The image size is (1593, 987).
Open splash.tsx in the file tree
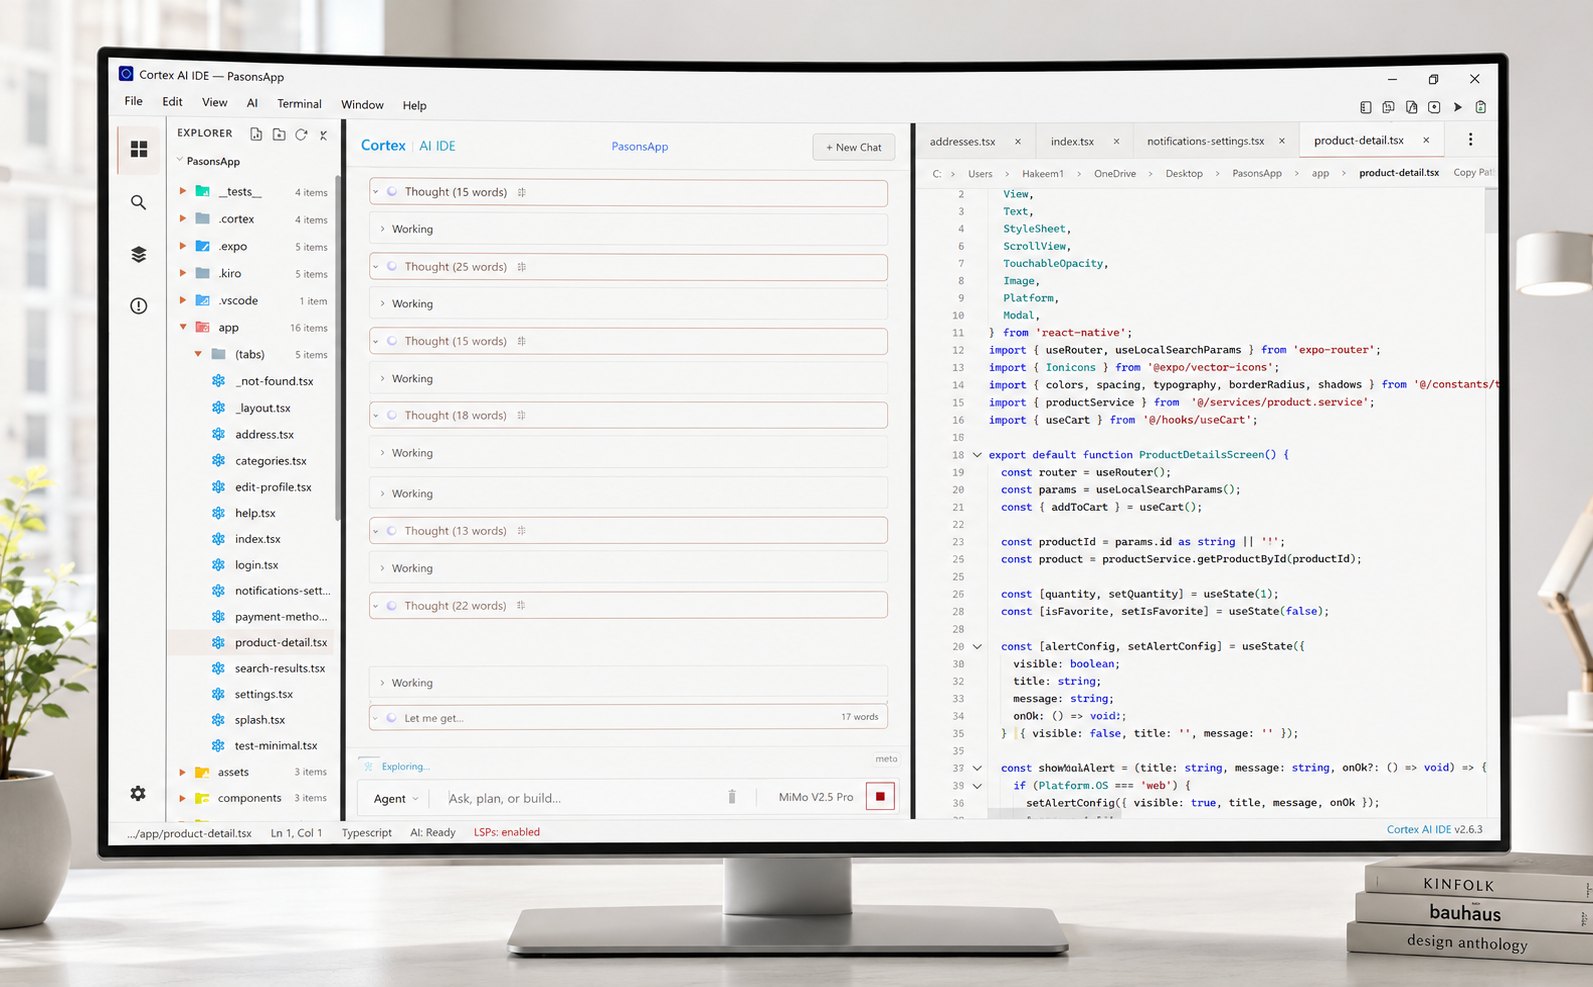coord(260,720)
